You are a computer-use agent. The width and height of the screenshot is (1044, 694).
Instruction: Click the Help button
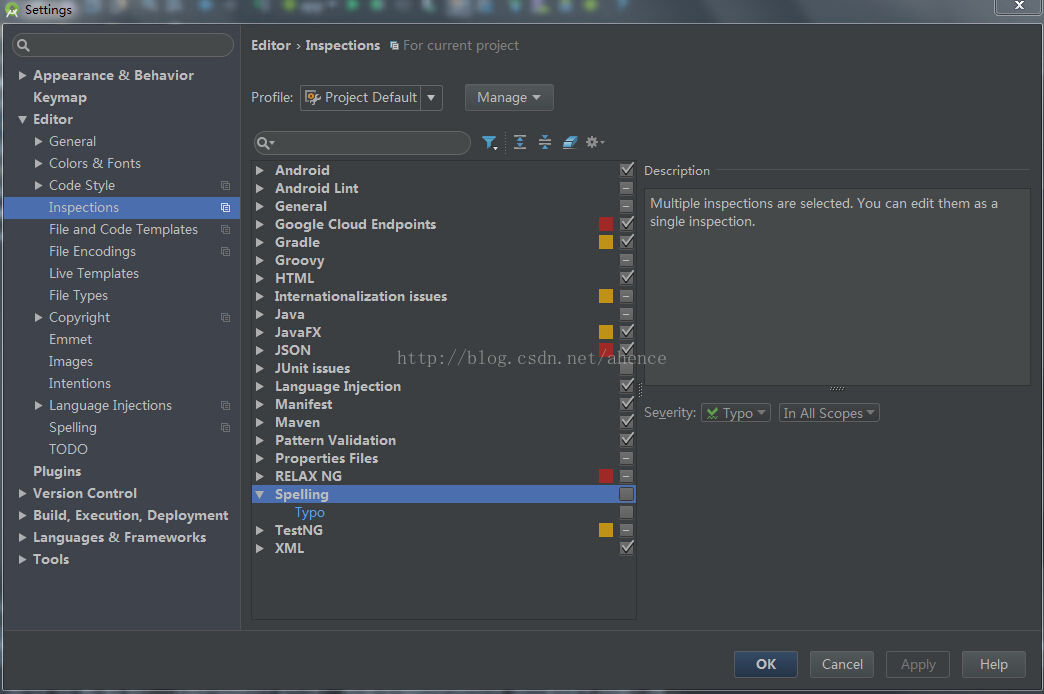993,664
